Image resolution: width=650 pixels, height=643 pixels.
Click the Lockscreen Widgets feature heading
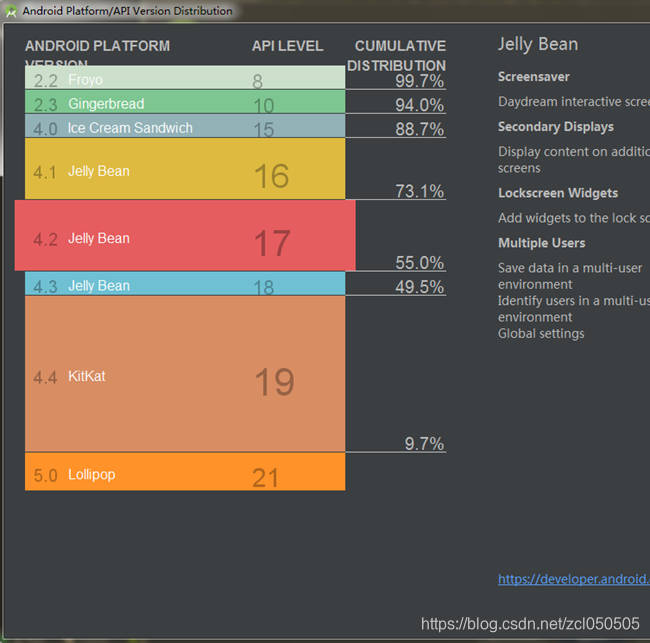click(x=558, y=193)
